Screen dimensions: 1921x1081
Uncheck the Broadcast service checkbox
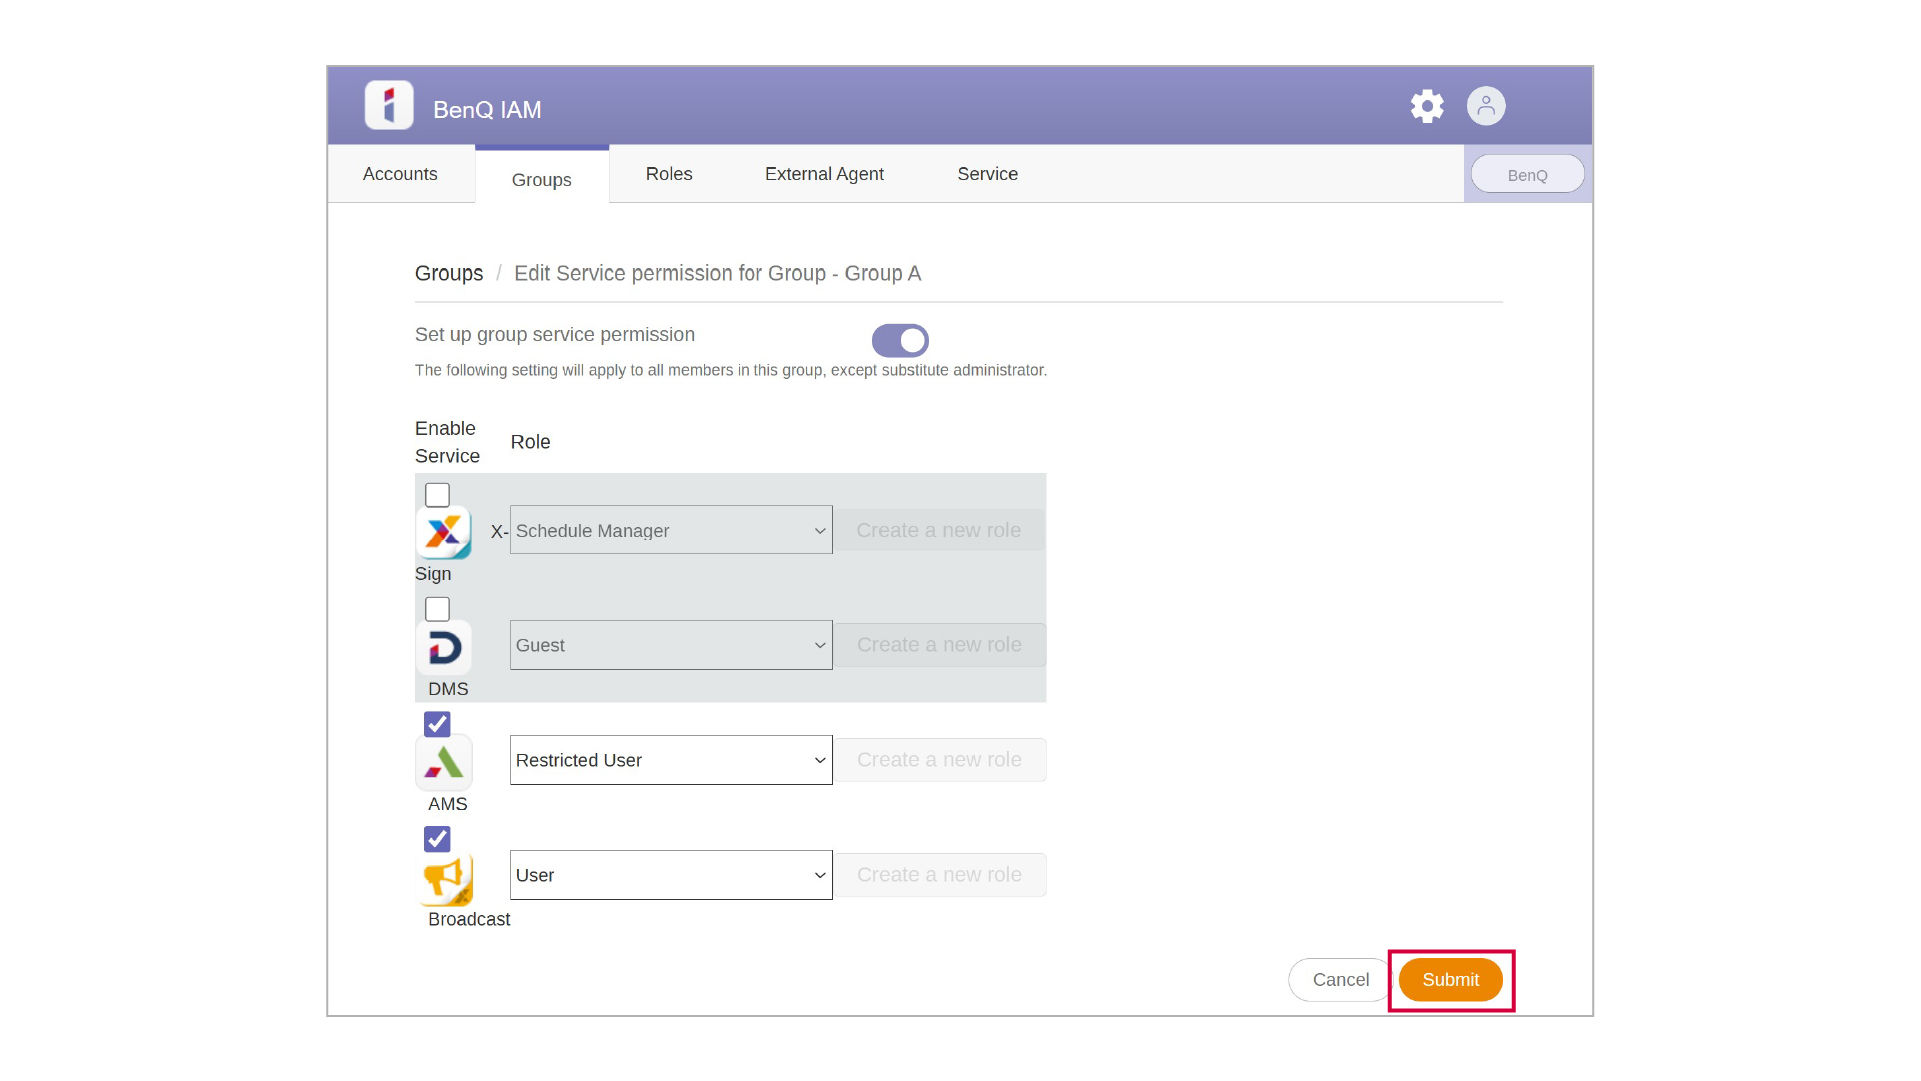[x=437, y=839]
